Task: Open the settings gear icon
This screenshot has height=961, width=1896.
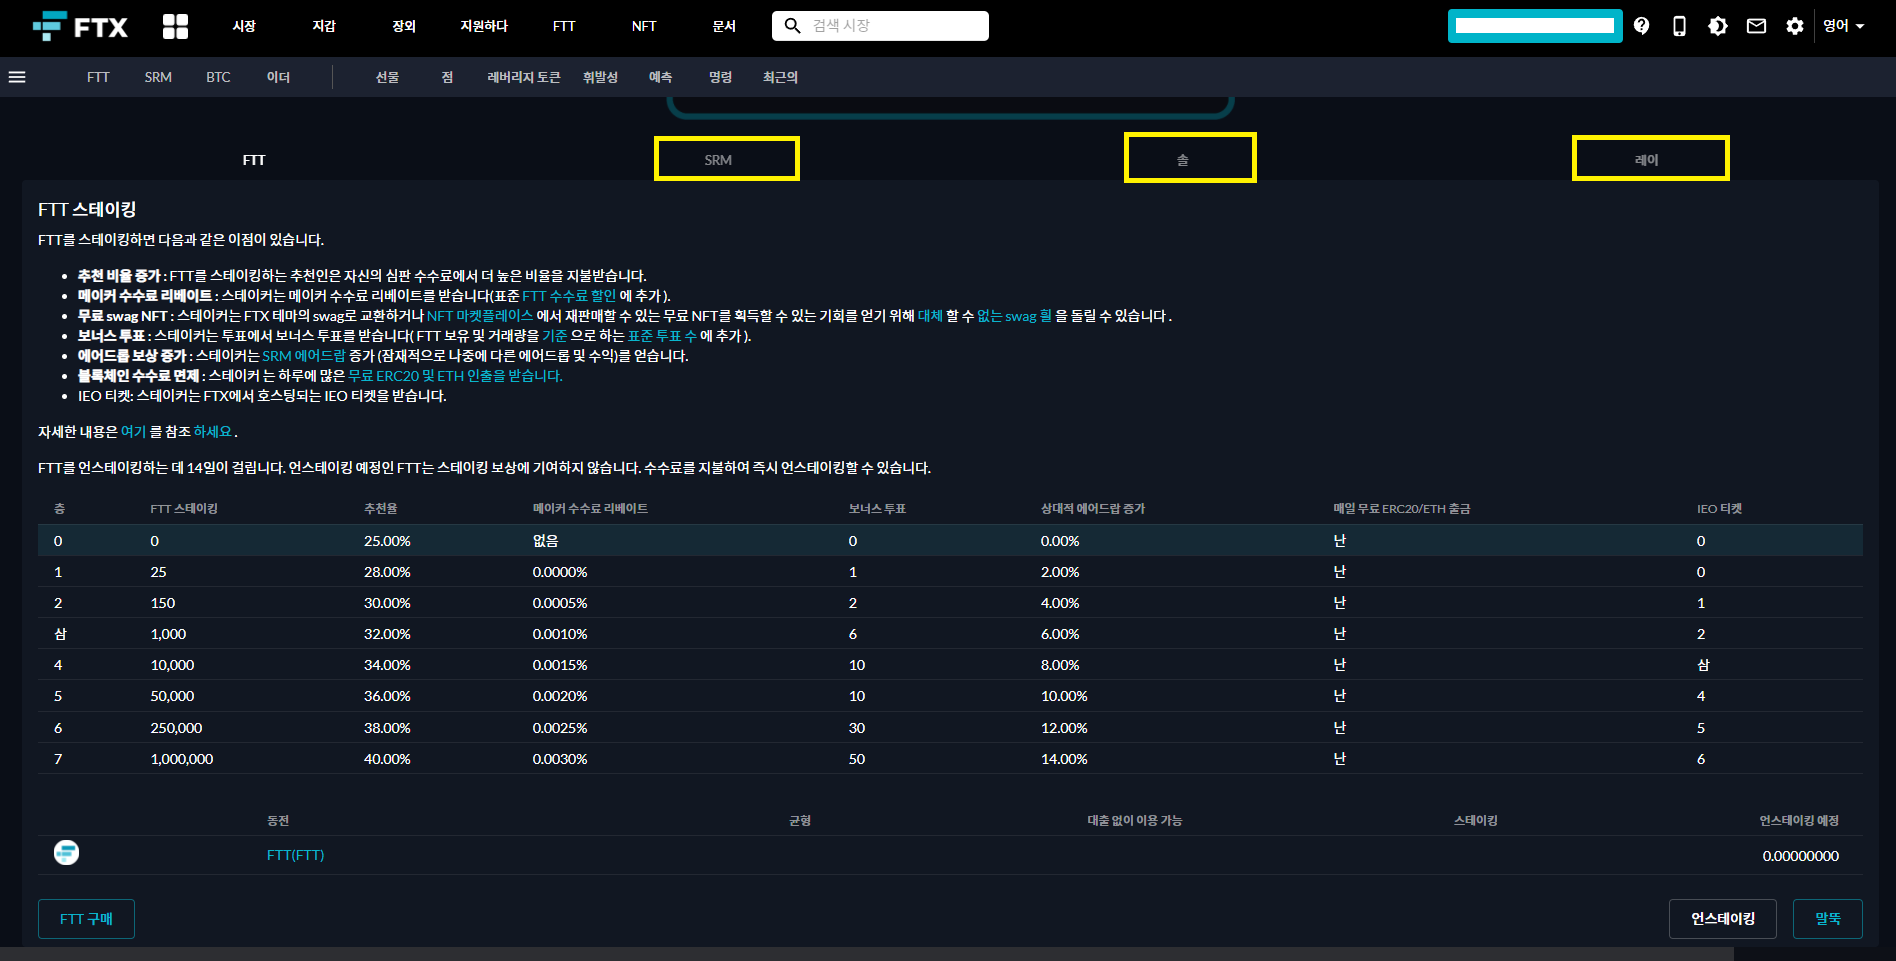Action: point(1795,26)
